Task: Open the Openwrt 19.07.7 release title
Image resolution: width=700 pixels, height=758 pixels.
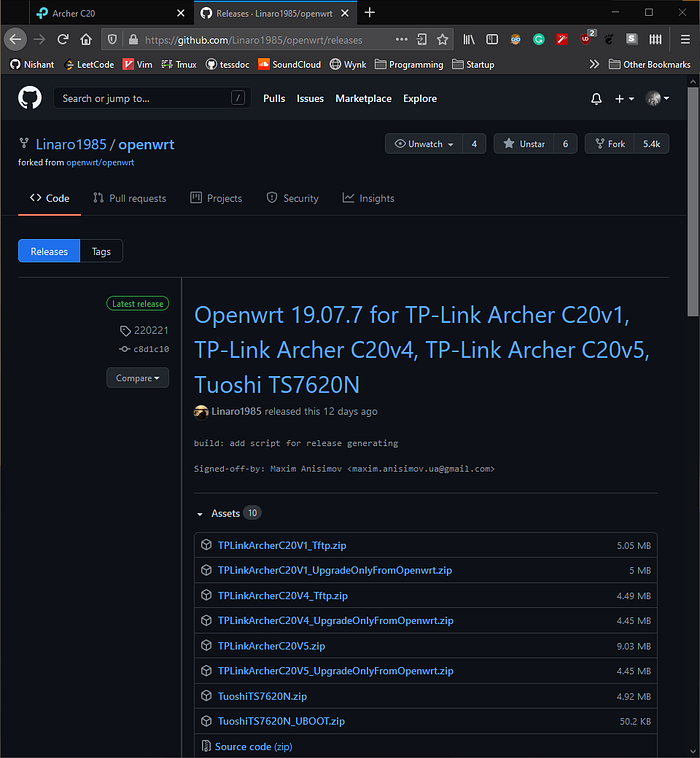Action: 422,350
